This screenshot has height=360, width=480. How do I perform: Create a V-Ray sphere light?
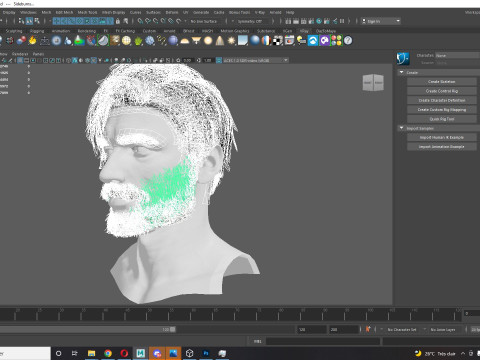(208, 41)
